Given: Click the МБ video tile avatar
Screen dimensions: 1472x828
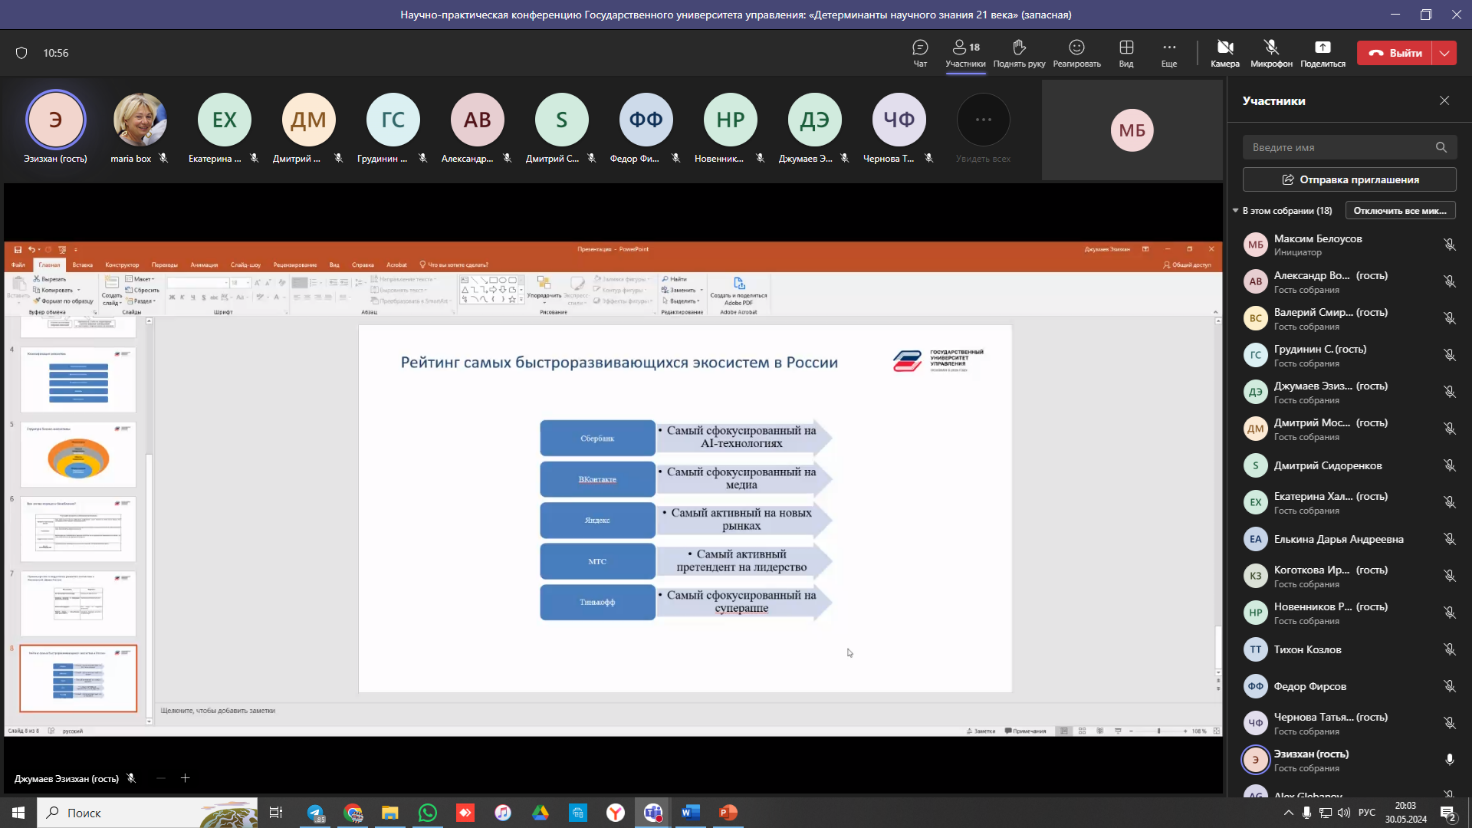Looking at the screenshot, I should 1132,130.
